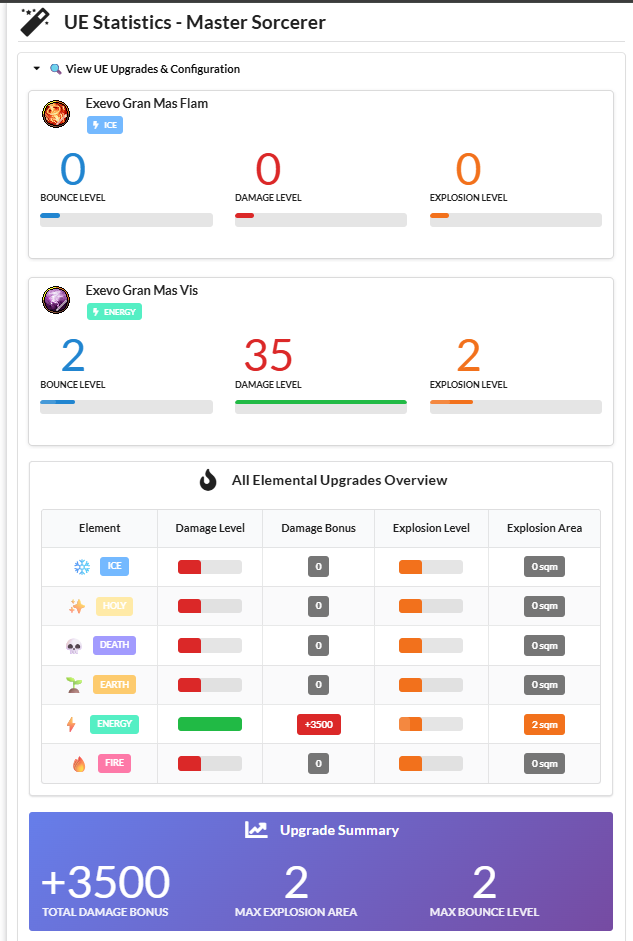
Task: Click the skull icon in the Death row
Action: 73,646
